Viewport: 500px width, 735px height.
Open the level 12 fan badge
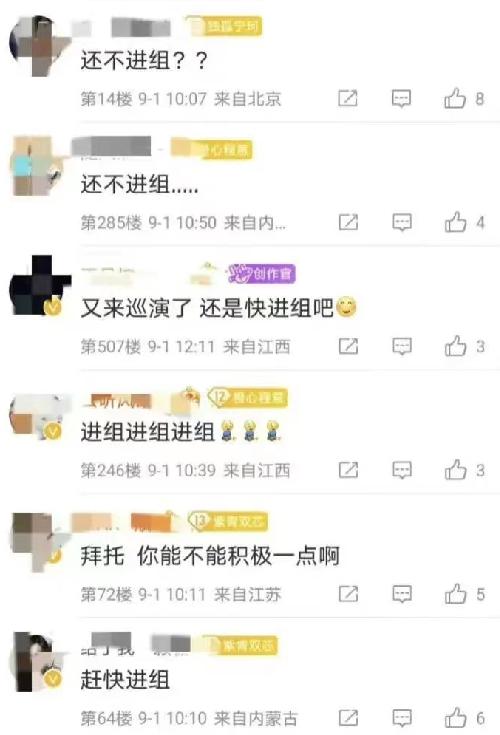pos(248,398)
